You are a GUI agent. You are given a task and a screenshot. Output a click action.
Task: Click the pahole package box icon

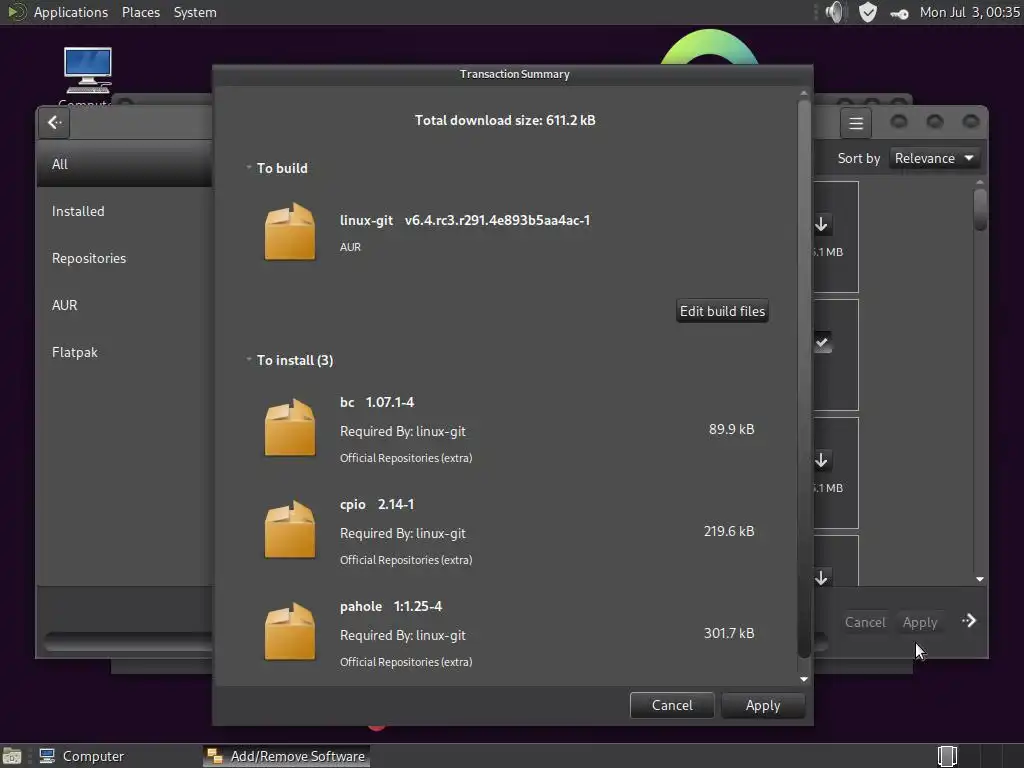[289, 632]
